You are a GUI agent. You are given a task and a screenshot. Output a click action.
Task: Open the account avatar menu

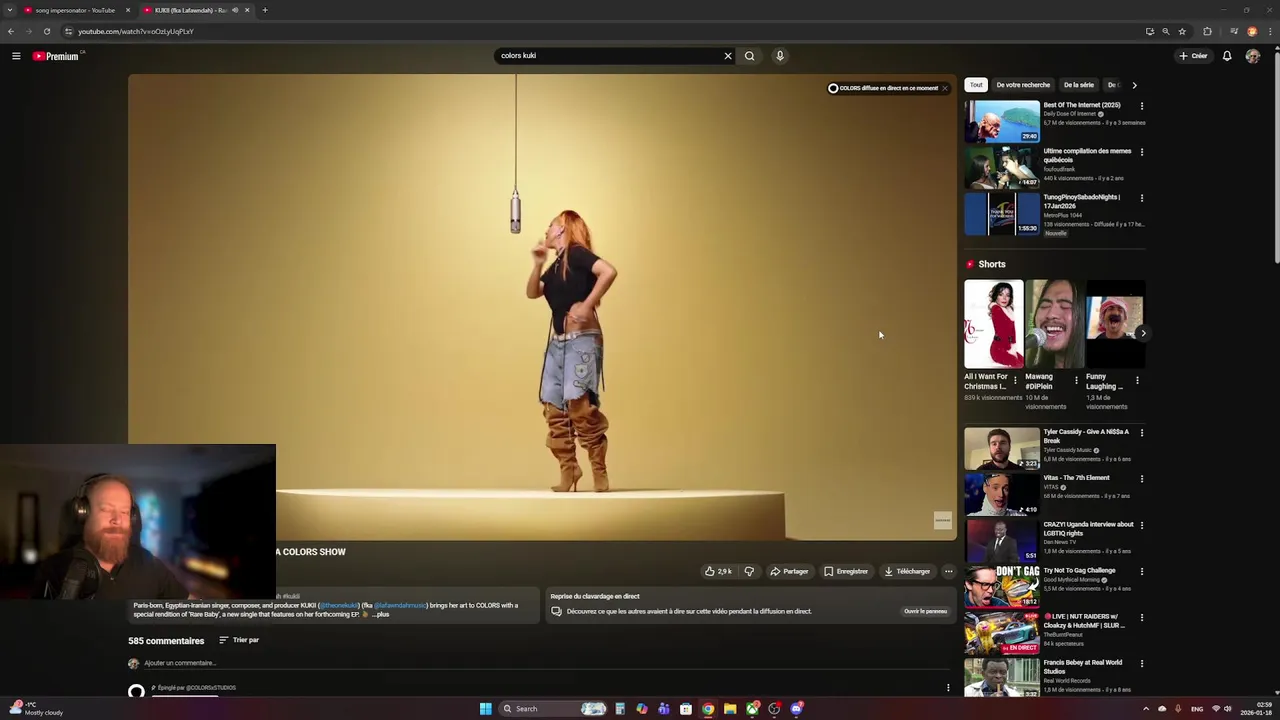1252,56
